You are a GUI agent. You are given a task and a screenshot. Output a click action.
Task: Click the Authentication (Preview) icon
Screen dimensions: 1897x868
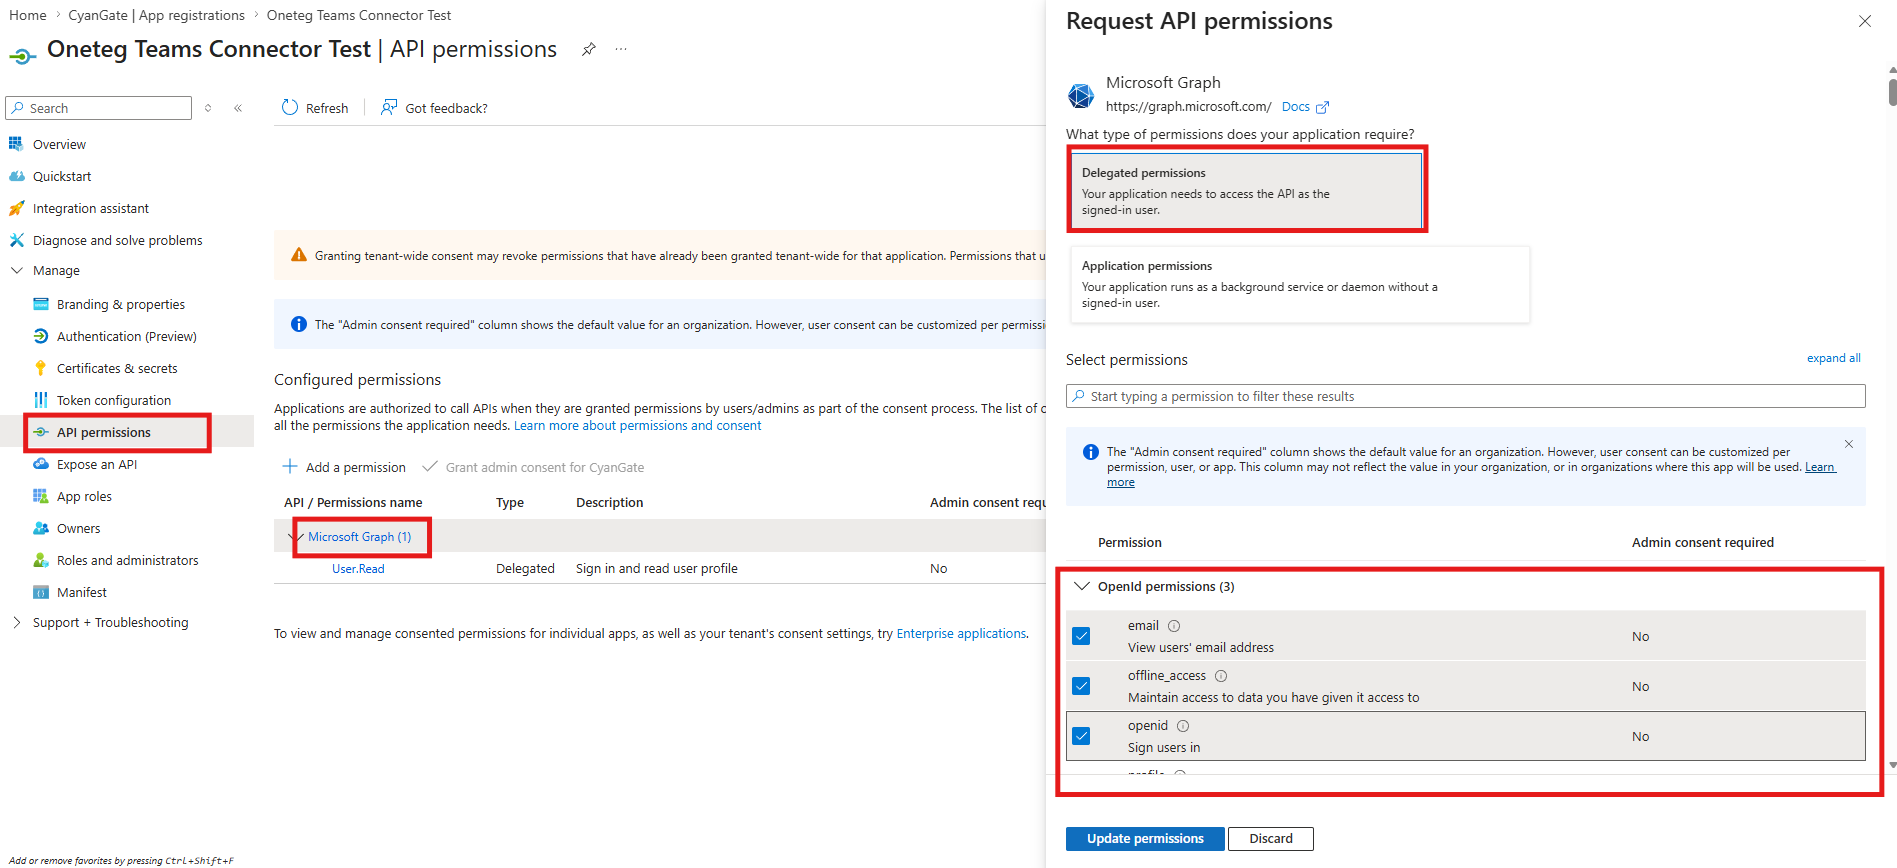click(40, 336)
